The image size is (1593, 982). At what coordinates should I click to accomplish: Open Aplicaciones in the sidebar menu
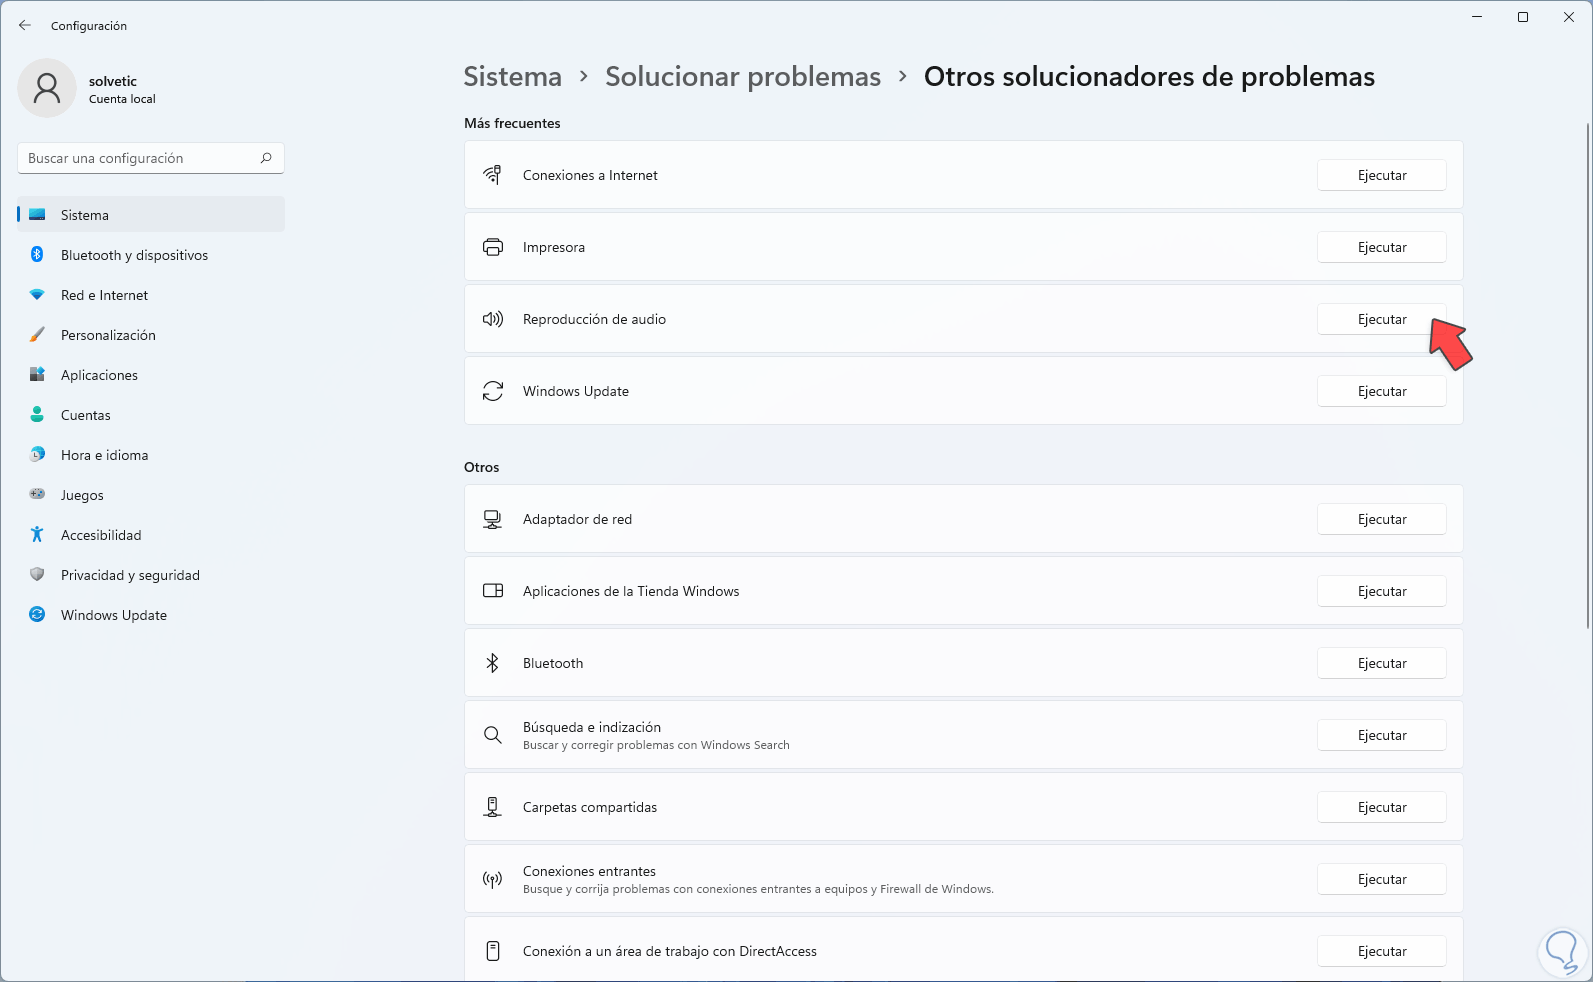(x=99, y=375)
